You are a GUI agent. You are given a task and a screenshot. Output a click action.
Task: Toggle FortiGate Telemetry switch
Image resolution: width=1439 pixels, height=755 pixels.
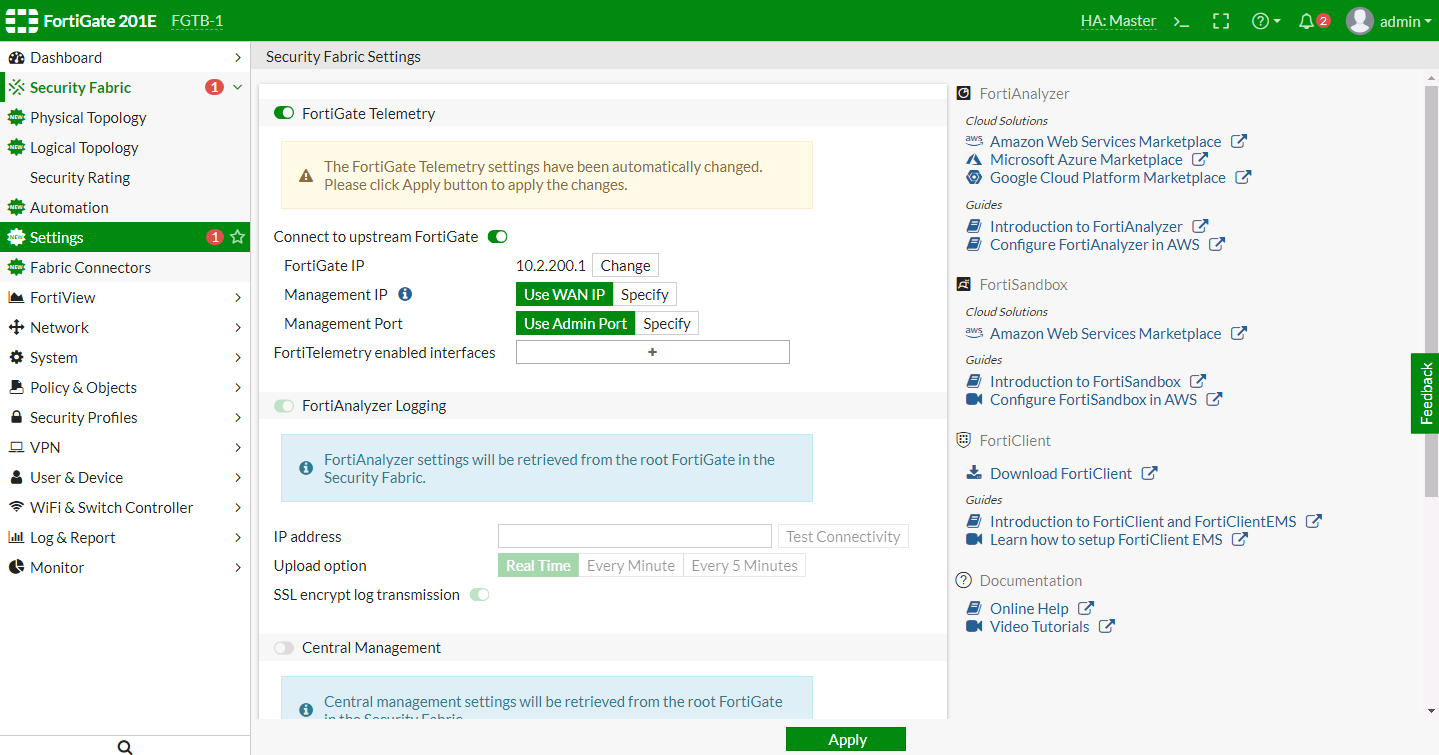pyautogui.click(x=284, y=114)
